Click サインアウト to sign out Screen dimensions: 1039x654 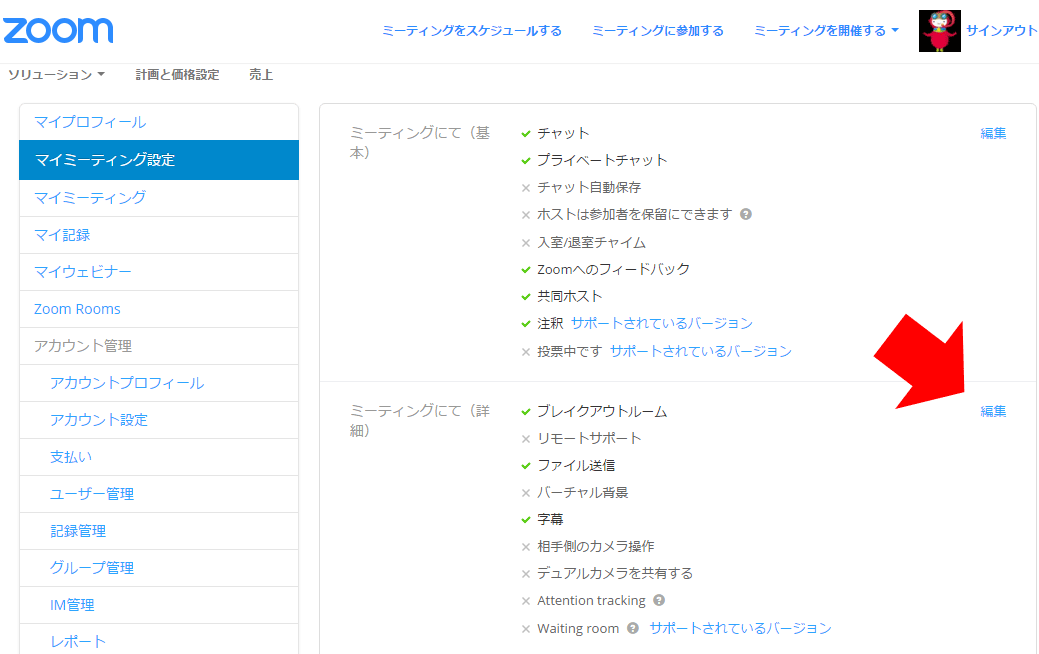pyautogui.click(x=1001, y=31)
